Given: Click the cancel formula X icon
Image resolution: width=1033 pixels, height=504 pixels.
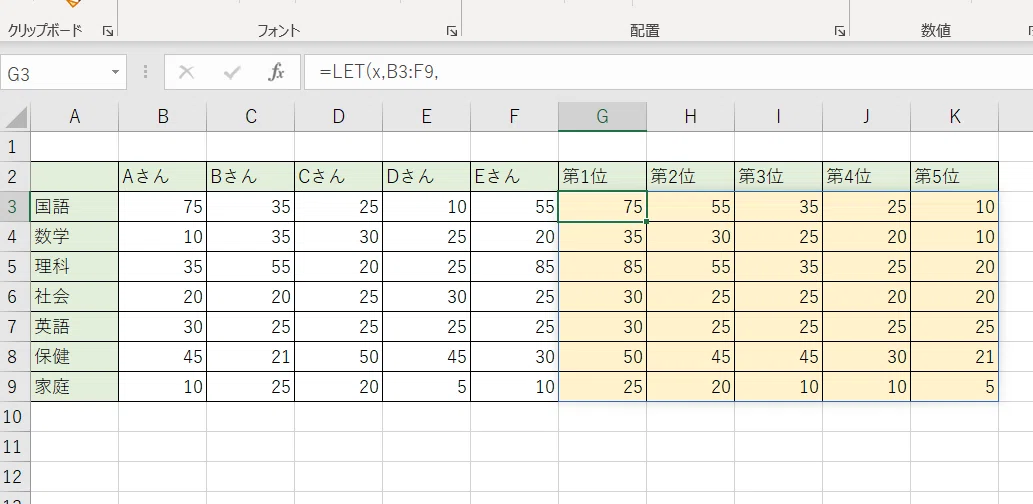Looking at the screenshot, I should pos(186,72).
